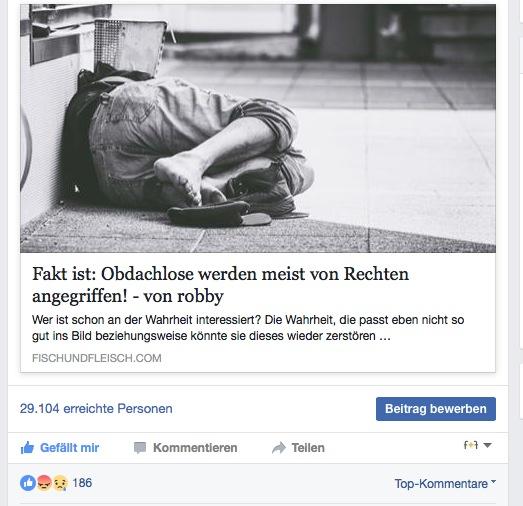Expand the arrow next to identity selector
Image resolution: width=523 pixels, height=506 pixels.
(x=487, y=445)
